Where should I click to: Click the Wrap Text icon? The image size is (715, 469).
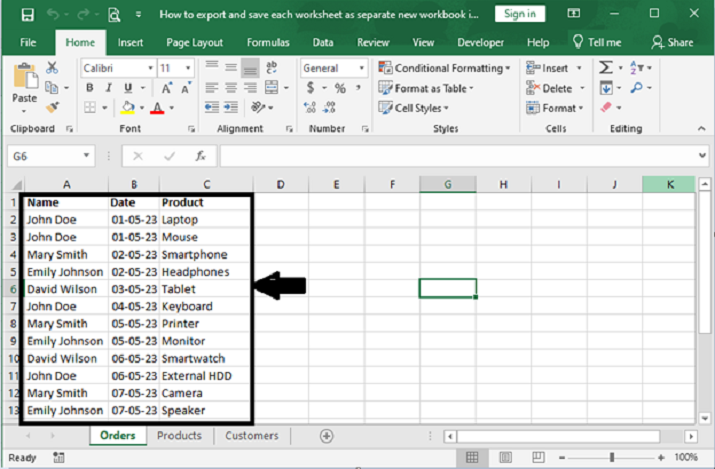tap(272, 67)
